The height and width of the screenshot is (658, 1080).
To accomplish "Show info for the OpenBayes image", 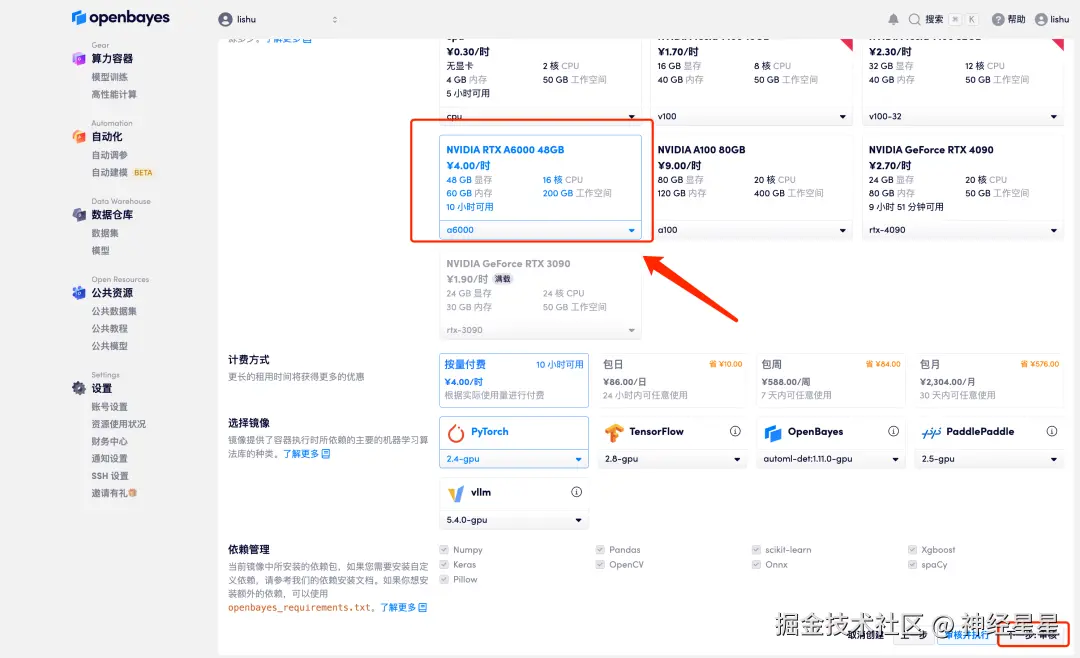I will [x=893, y=431].
